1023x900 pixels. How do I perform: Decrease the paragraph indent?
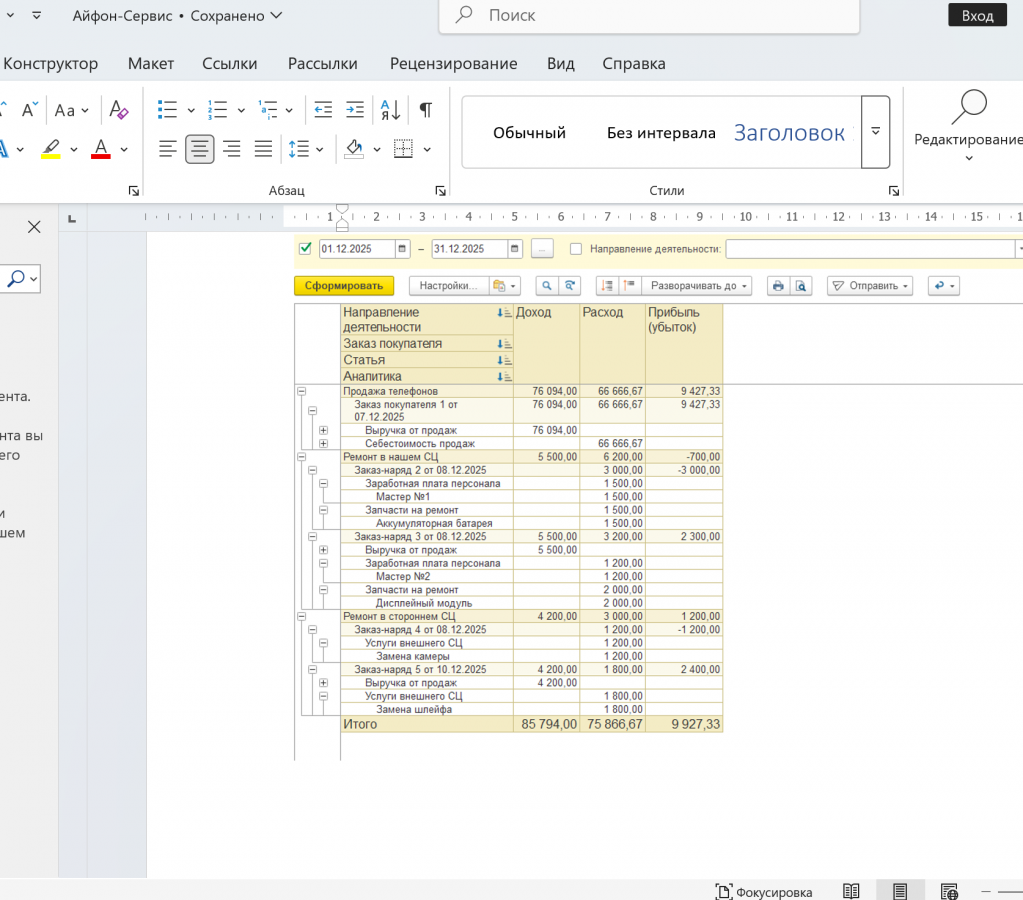click(x=322, y=110)
